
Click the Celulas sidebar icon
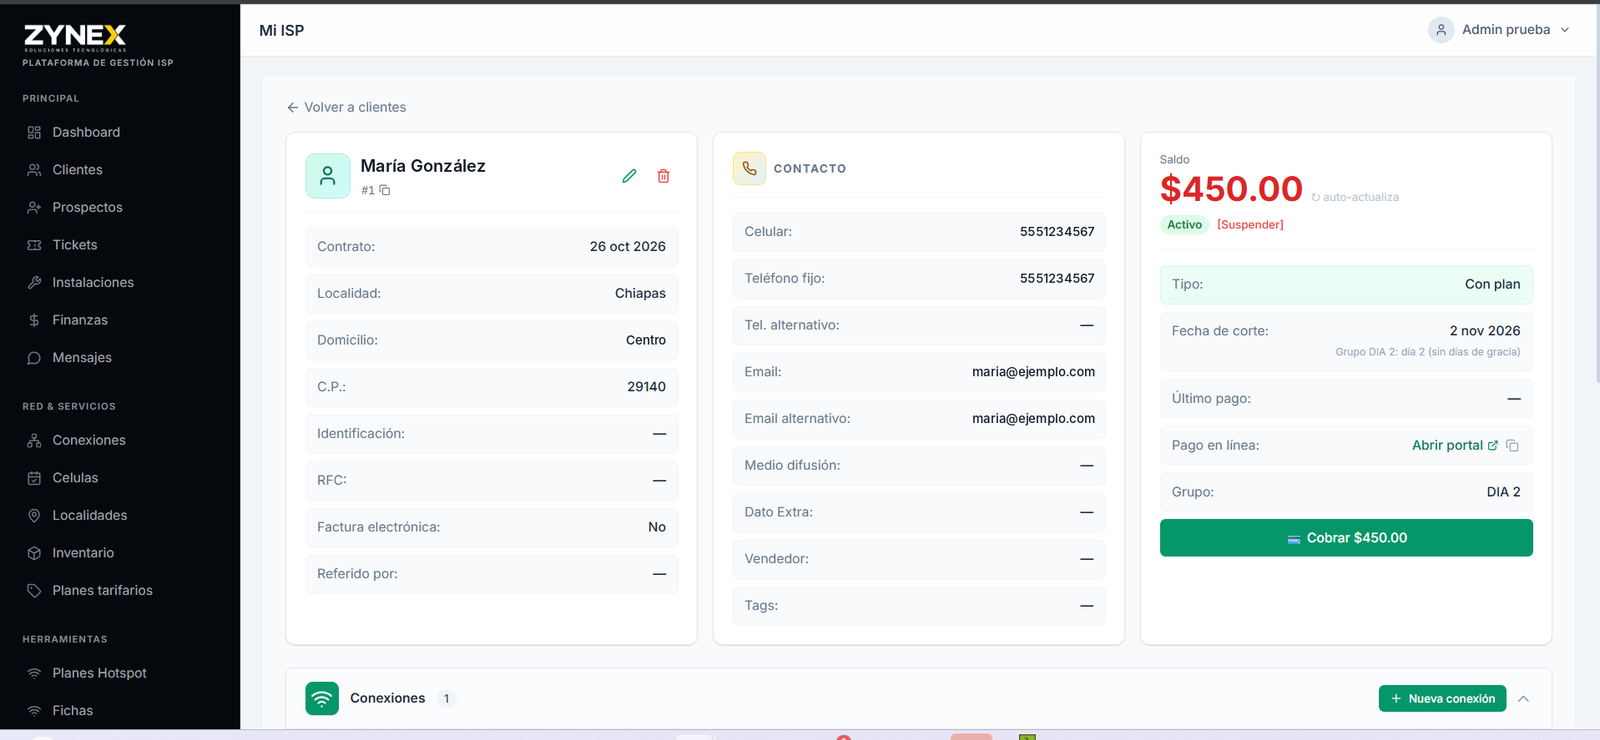[x=34, y=478]
